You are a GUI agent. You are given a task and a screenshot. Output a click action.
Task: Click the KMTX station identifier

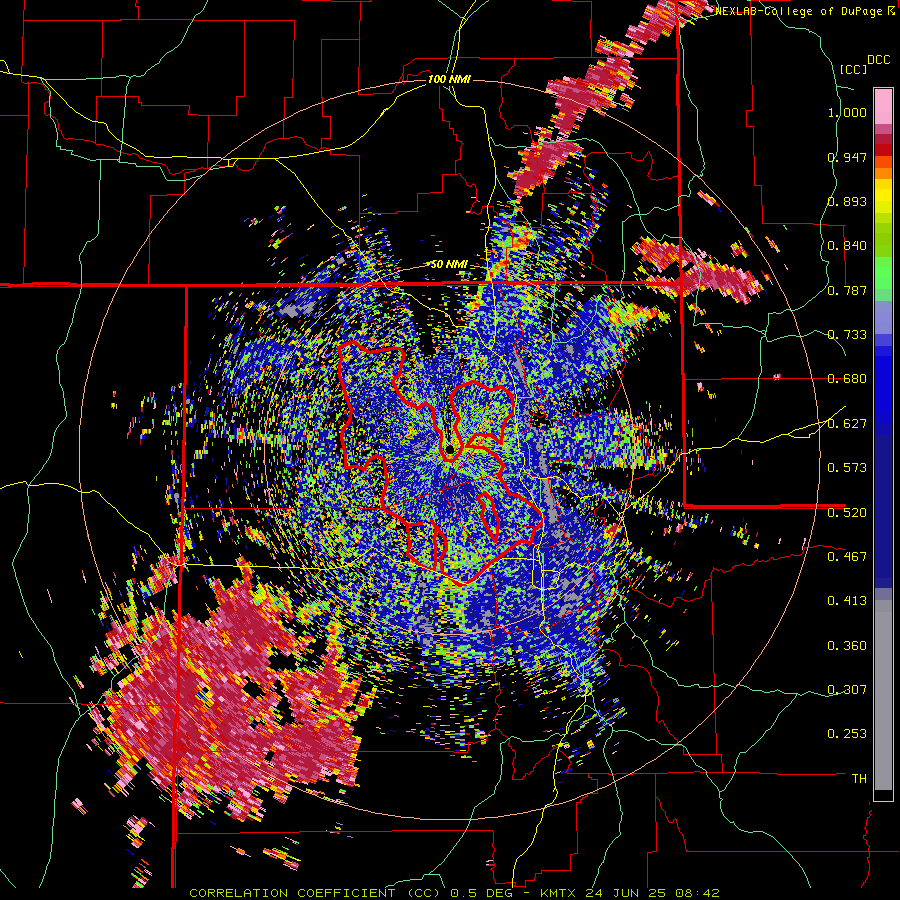pyautogui.click(x=560, y=893)
